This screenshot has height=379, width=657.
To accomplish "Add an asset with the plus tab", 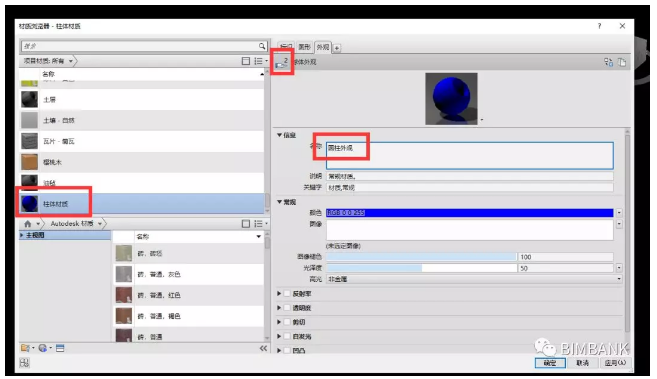I will [x=336, y=48].
